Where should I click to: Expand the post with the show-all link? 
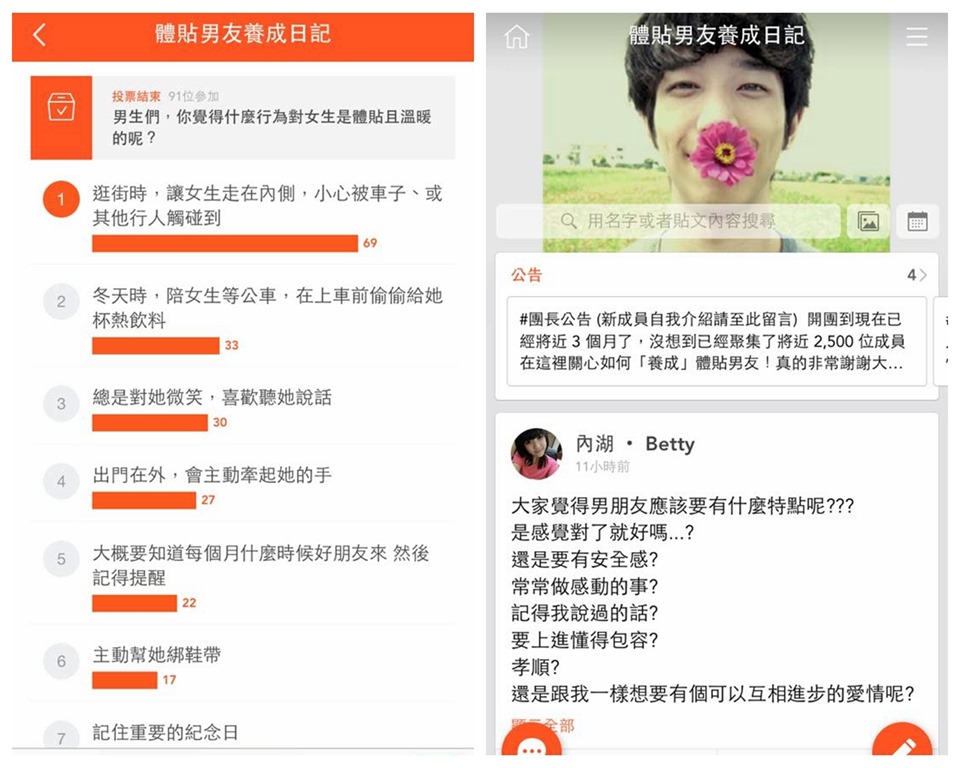(x=542, y=726)
